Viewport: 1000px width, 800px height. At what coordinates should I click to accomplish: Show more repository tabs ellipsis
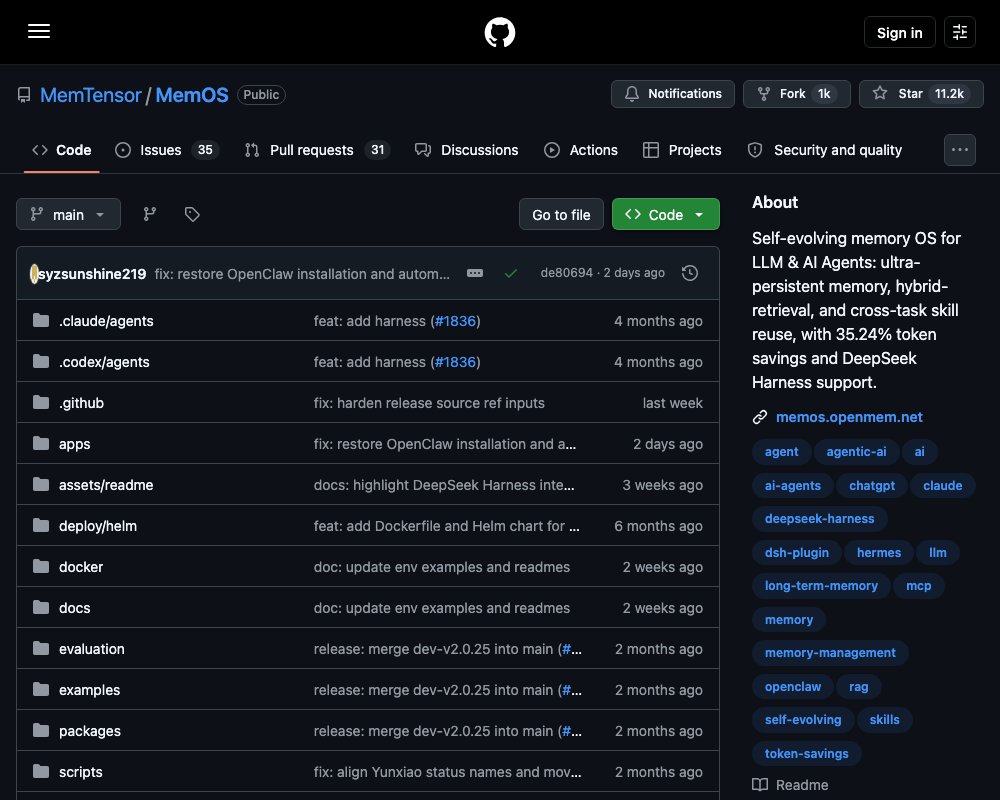(x=959, y=150)
